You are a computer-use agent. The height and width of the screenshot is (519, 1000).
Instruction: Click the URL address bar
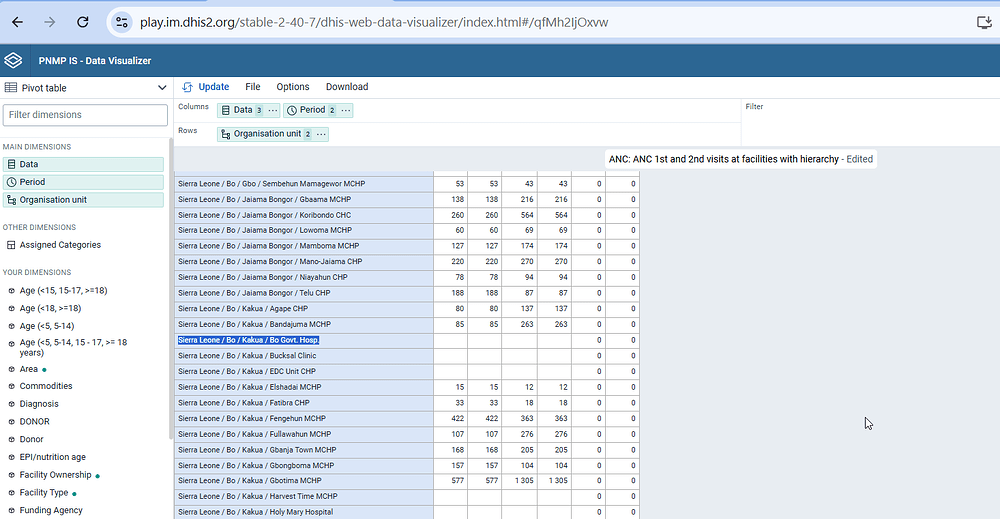[374, 22]
